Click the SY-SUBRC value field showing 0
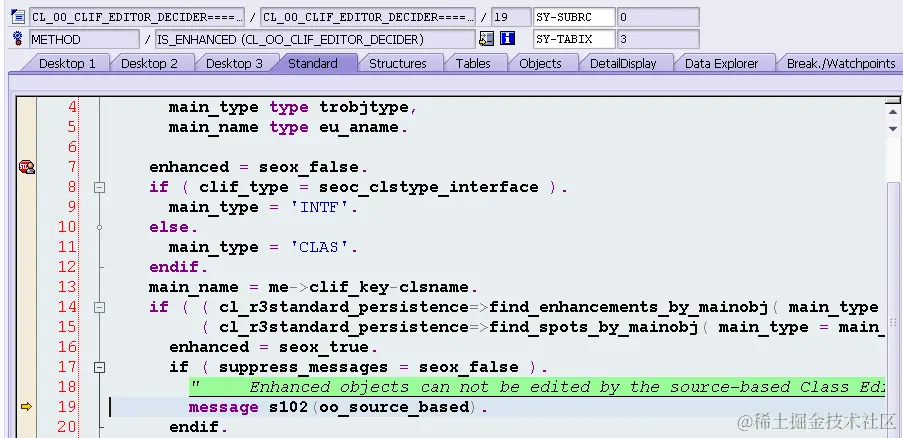Viewport: 903px width, 438px height. (658, 17)
